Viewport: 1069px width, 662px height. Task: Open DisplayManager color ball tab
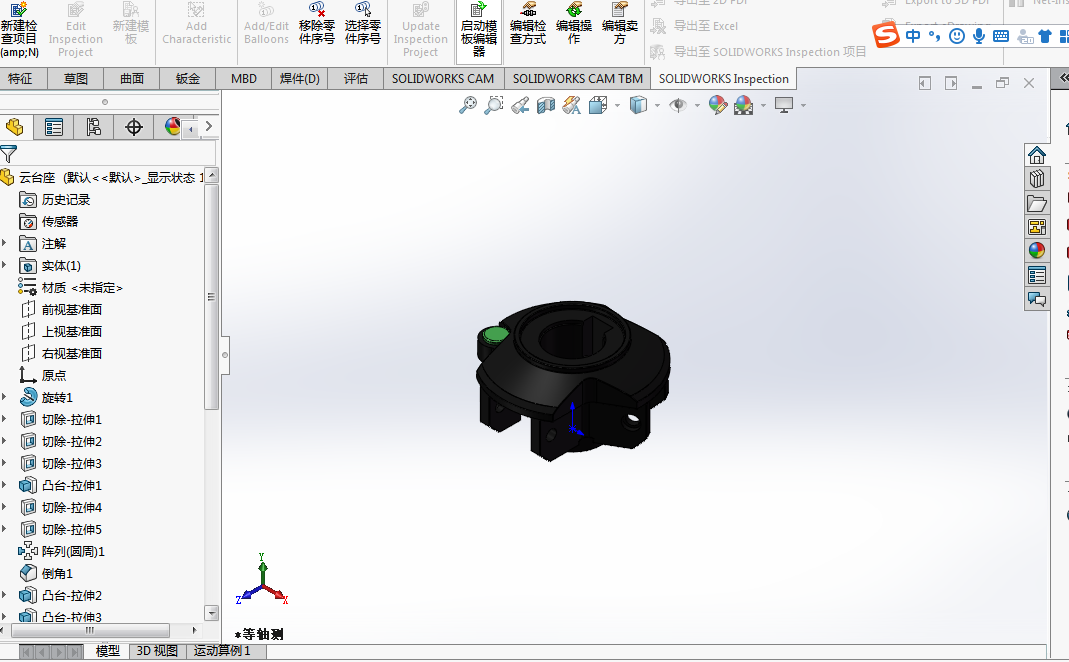172,127
